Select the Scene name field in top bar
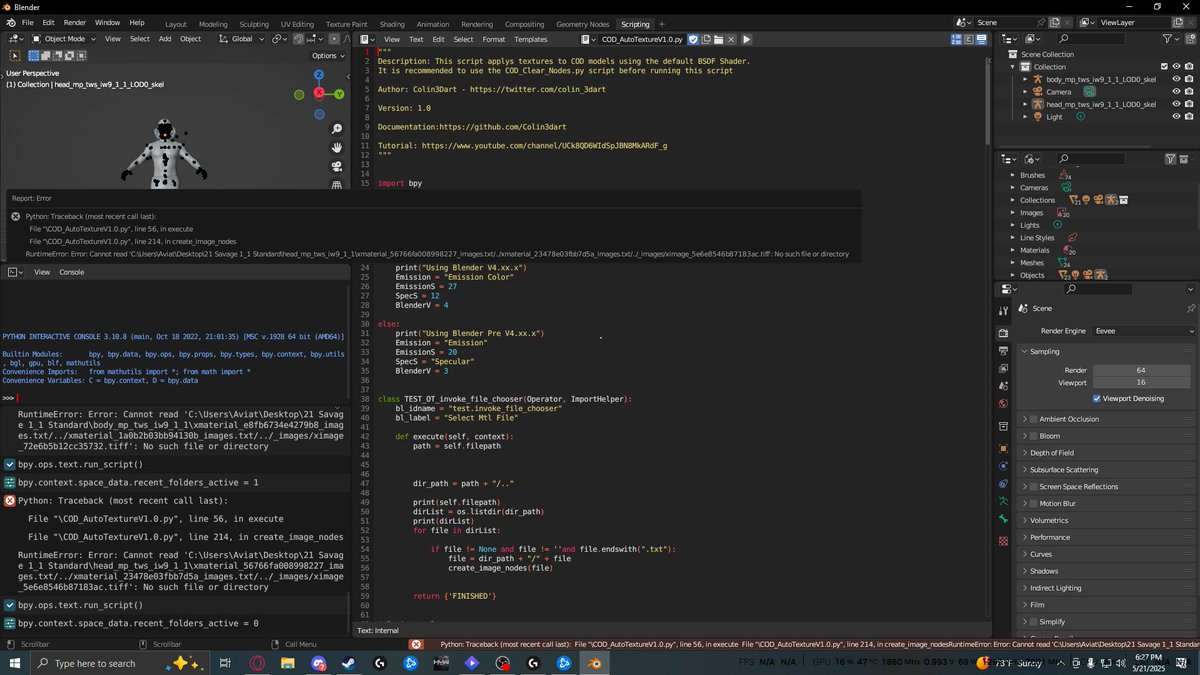This screenshot has height=675, width=1200. (x=1007, y=22)
